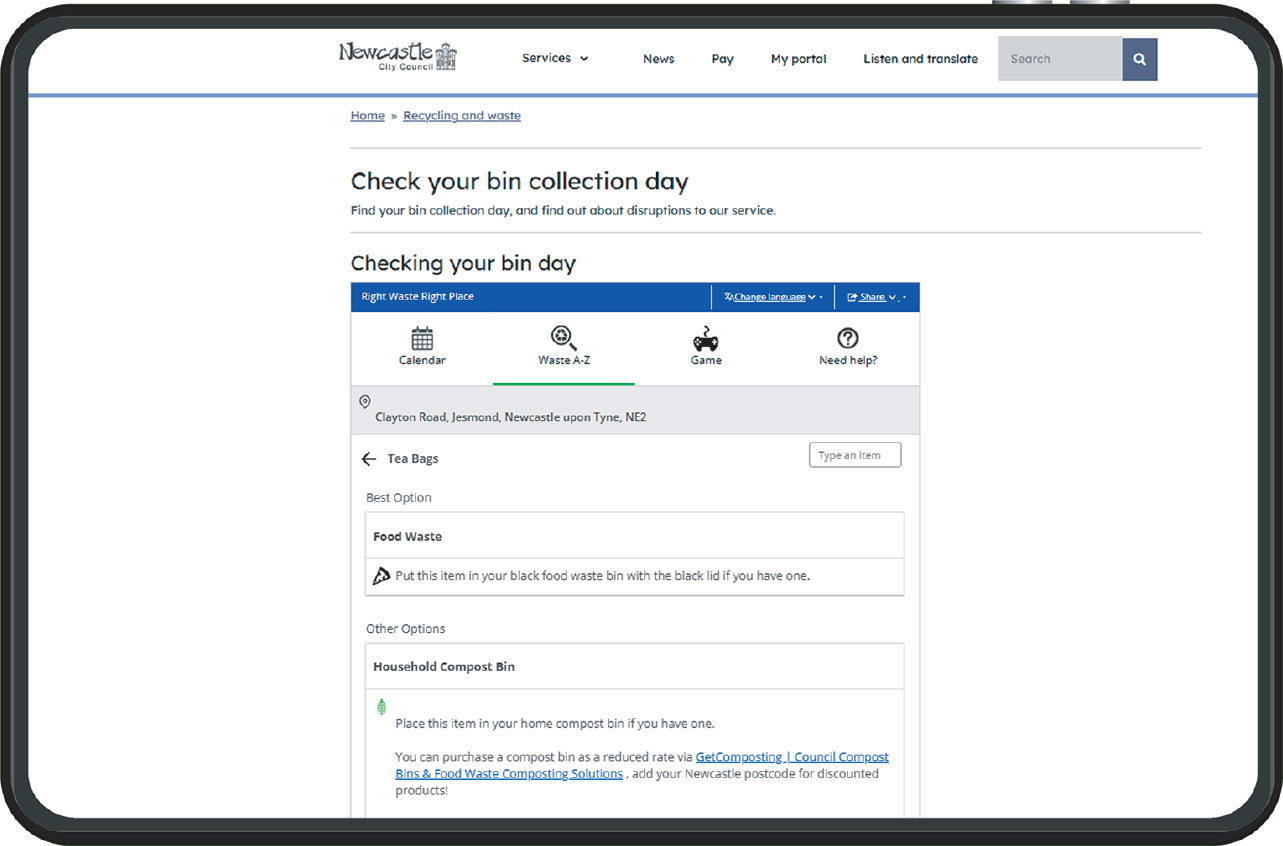Click the Newcastle City Council logo
This screenshot has height=846, width=1283.
[x=397, y=56]
